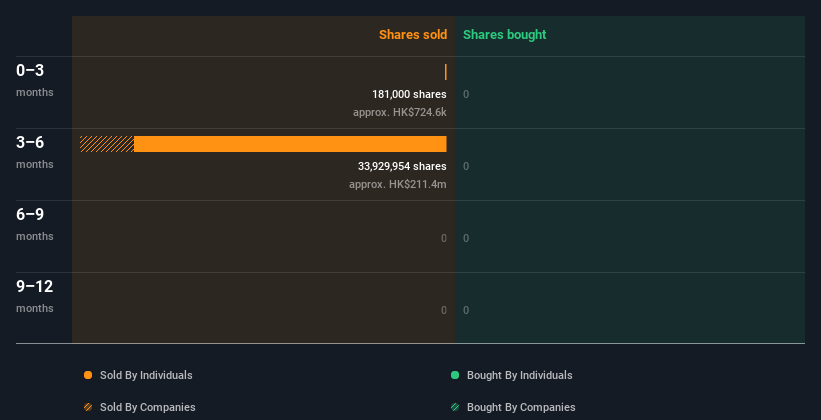Screen dimensions: 821x420
Task: Select the 'approx. HK$724.6k' value
Action: [400, 112]
